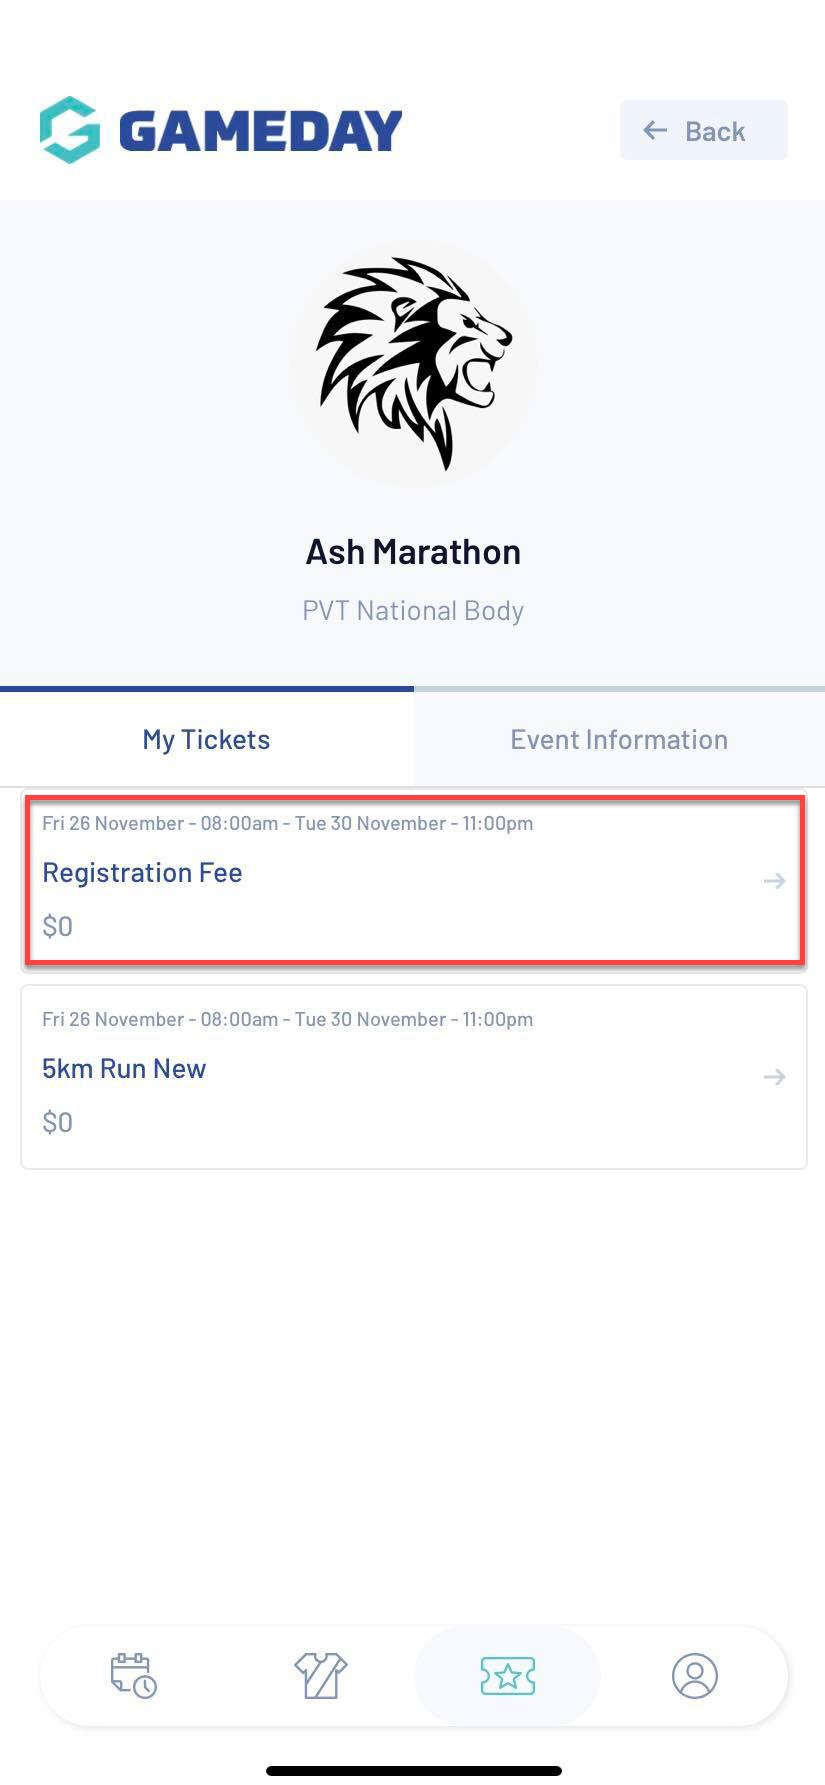Select the Ash Marathon event title

[413, 552]
